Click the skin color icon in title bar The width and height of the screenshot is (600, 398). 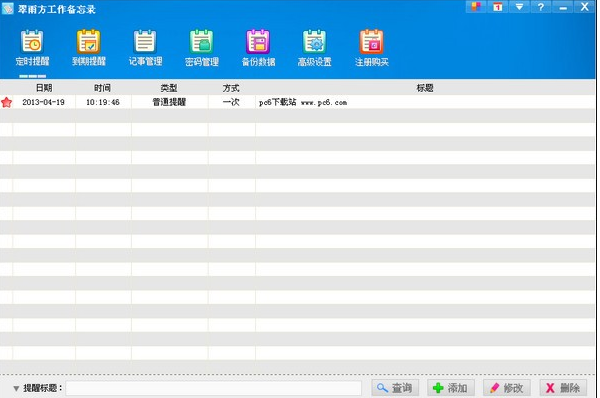point(476,7)
